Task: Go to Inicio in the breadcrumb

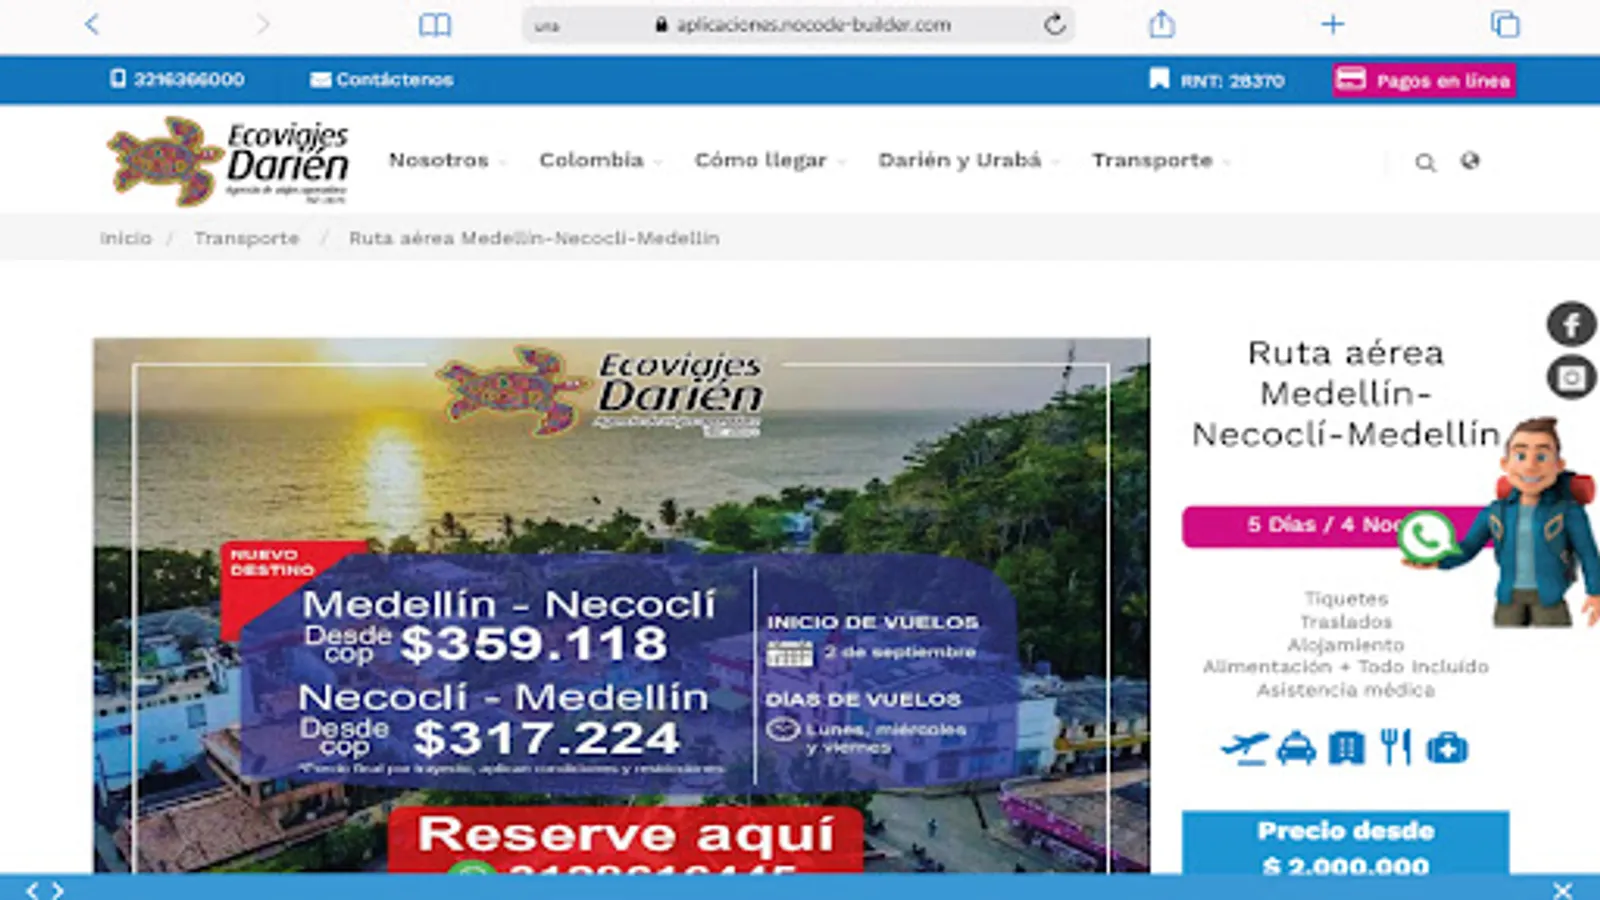Action: pyautogui.click(x=126, y=238)
